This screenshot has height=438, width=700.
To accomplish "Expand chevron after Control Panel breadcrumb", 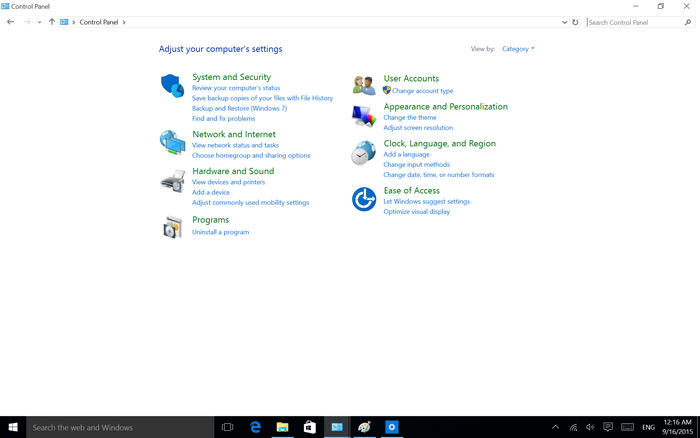I will 124,22.
